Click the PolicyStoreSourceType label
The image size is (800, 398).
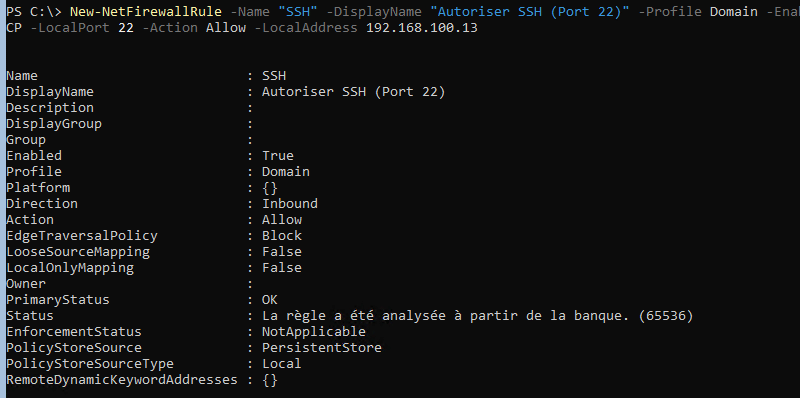(90, 364)
